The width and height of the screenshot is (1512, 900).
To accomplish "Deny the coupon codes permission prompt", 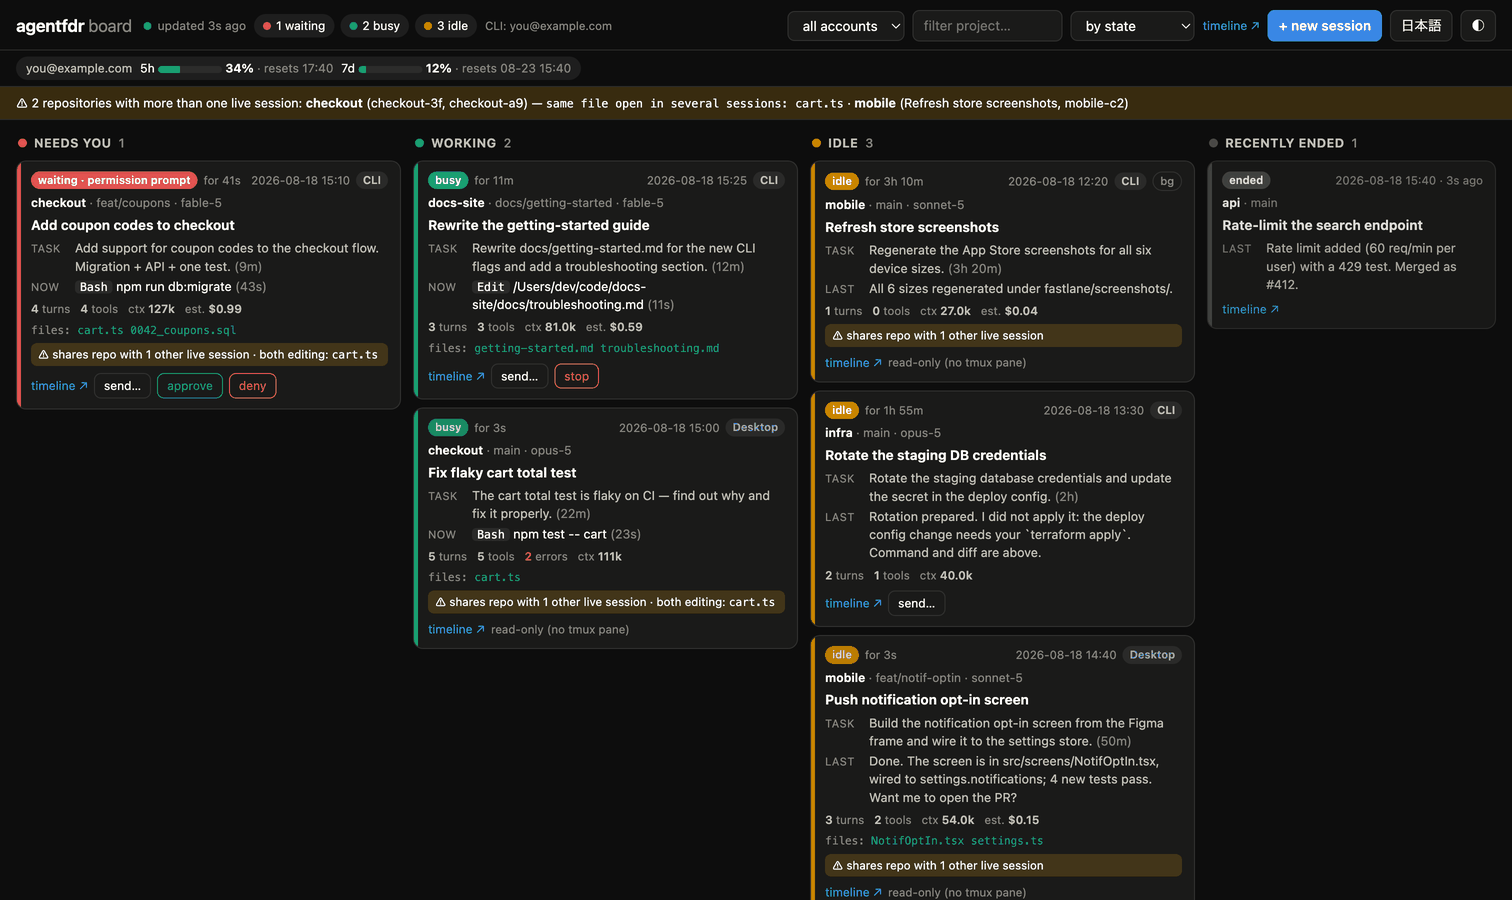I will tap(253, 386).
